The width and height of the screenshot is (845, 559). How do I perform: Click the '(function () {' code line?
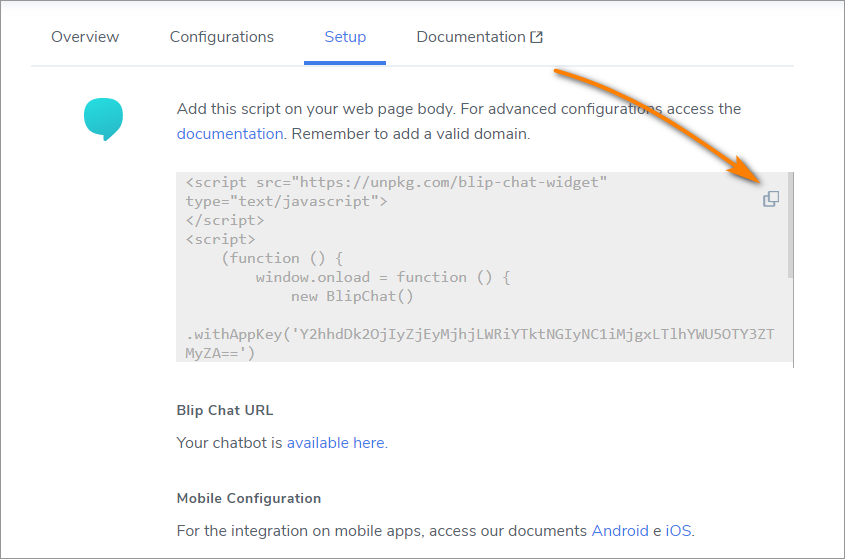282,258
